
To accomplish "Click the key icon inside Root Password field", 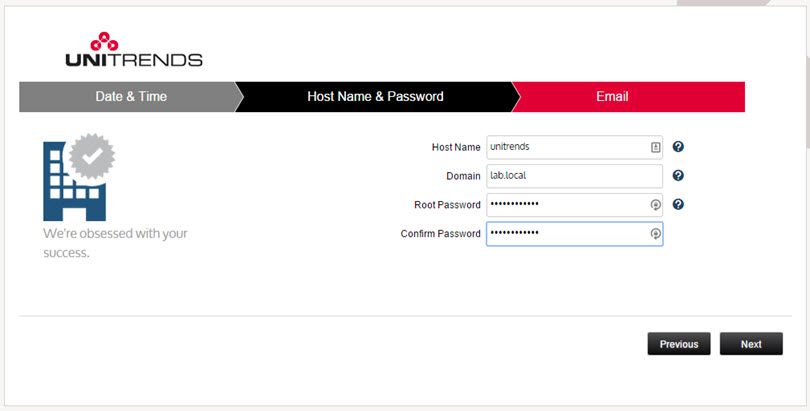I will [x=655, y=205].
